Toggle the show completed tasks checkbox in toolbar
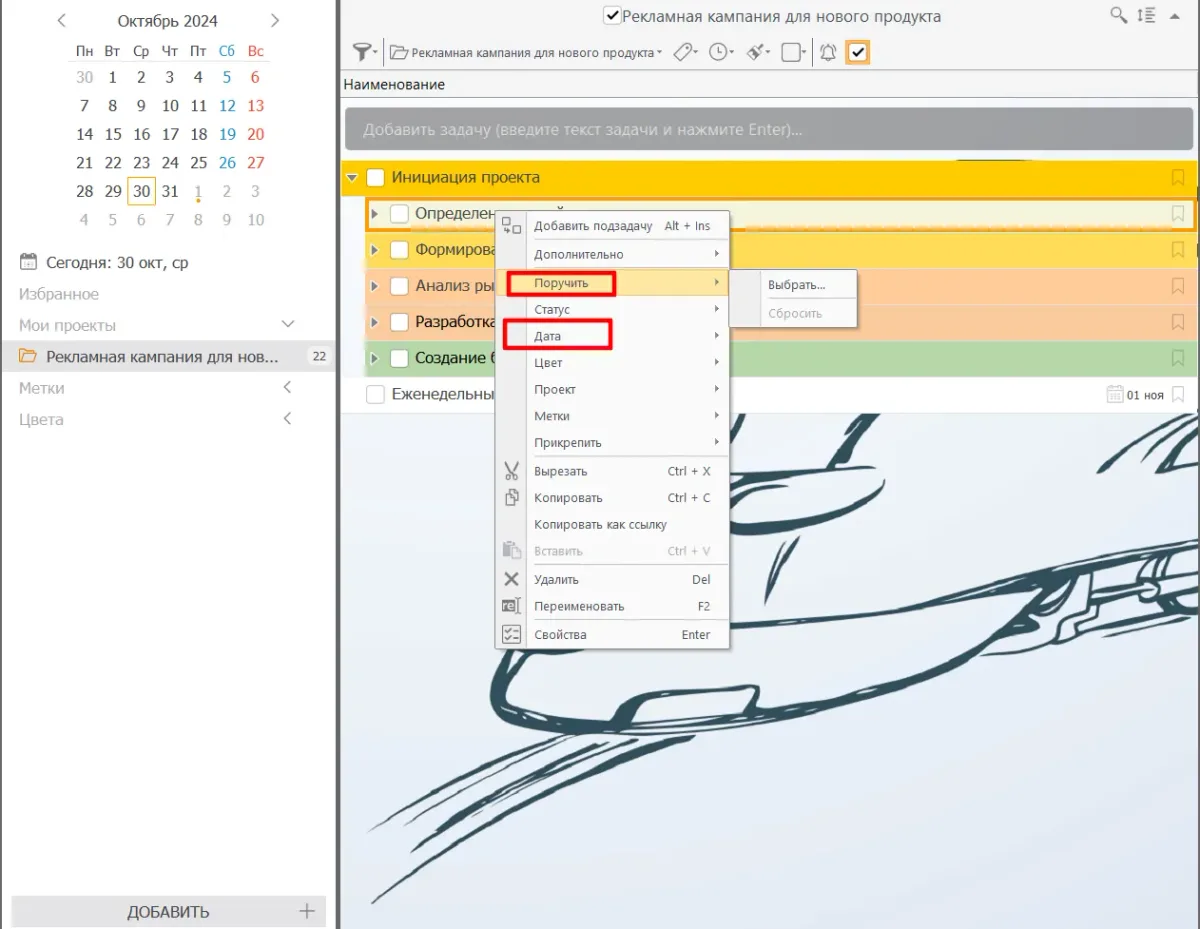The image size is (1200, 929). pos(857,52)
